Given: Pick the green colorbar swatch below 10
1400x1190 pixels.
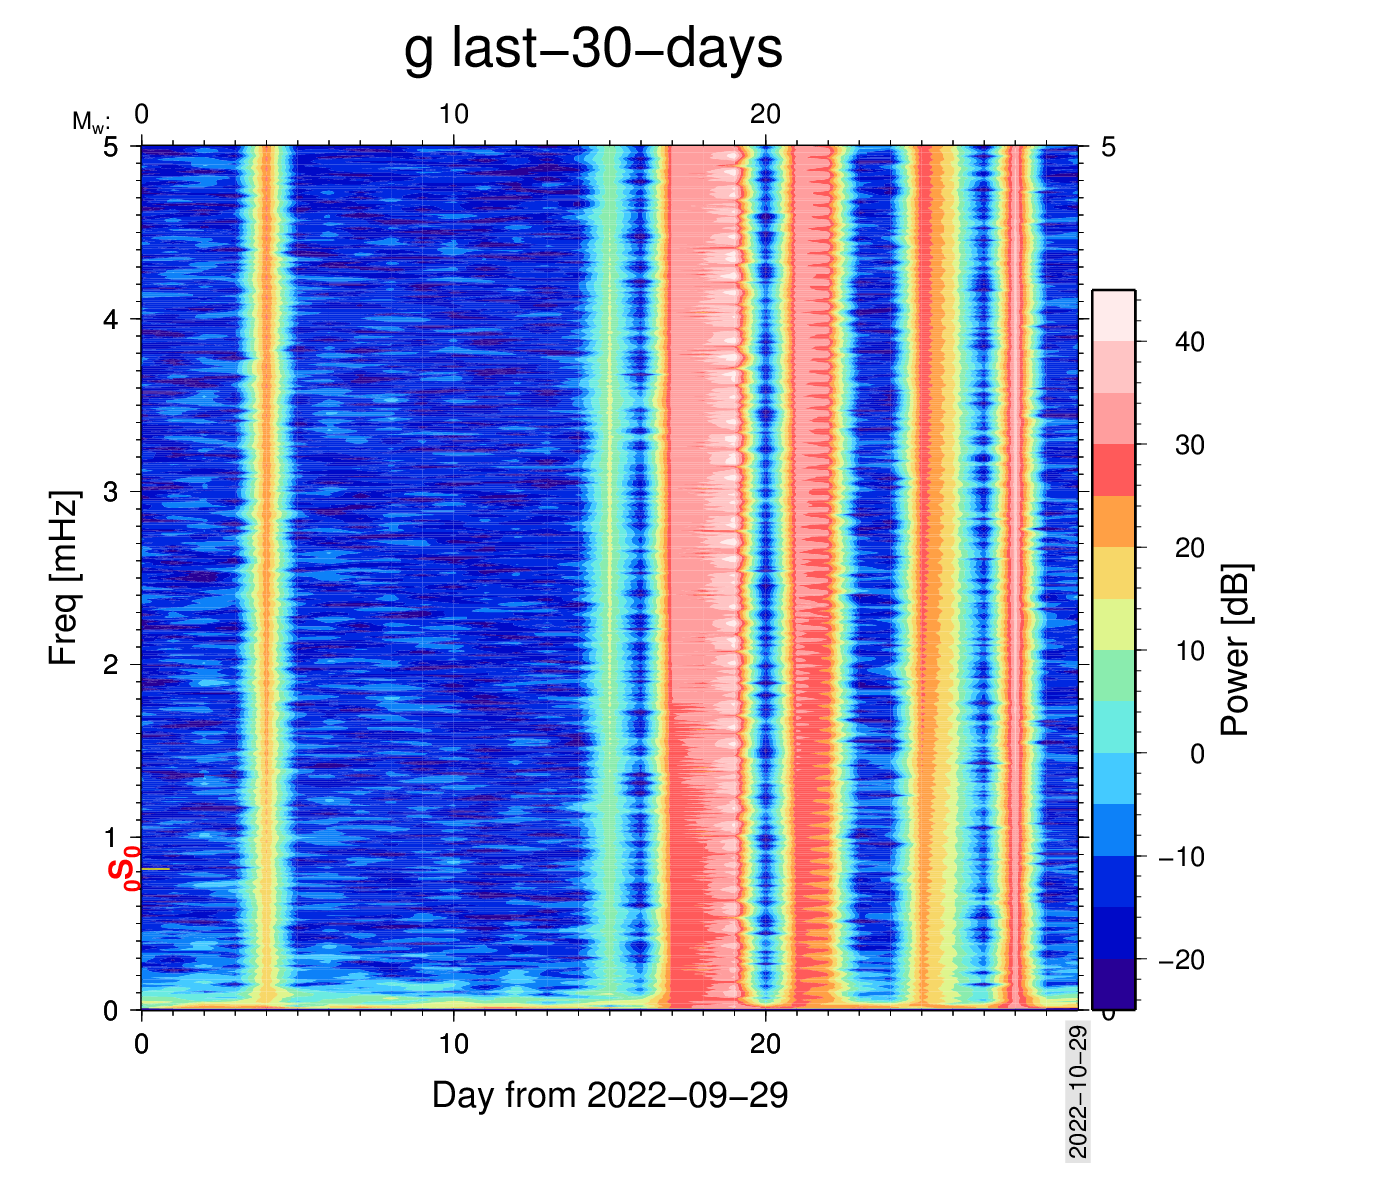Looking at the screenshot, I should [x=1113, y=675].
